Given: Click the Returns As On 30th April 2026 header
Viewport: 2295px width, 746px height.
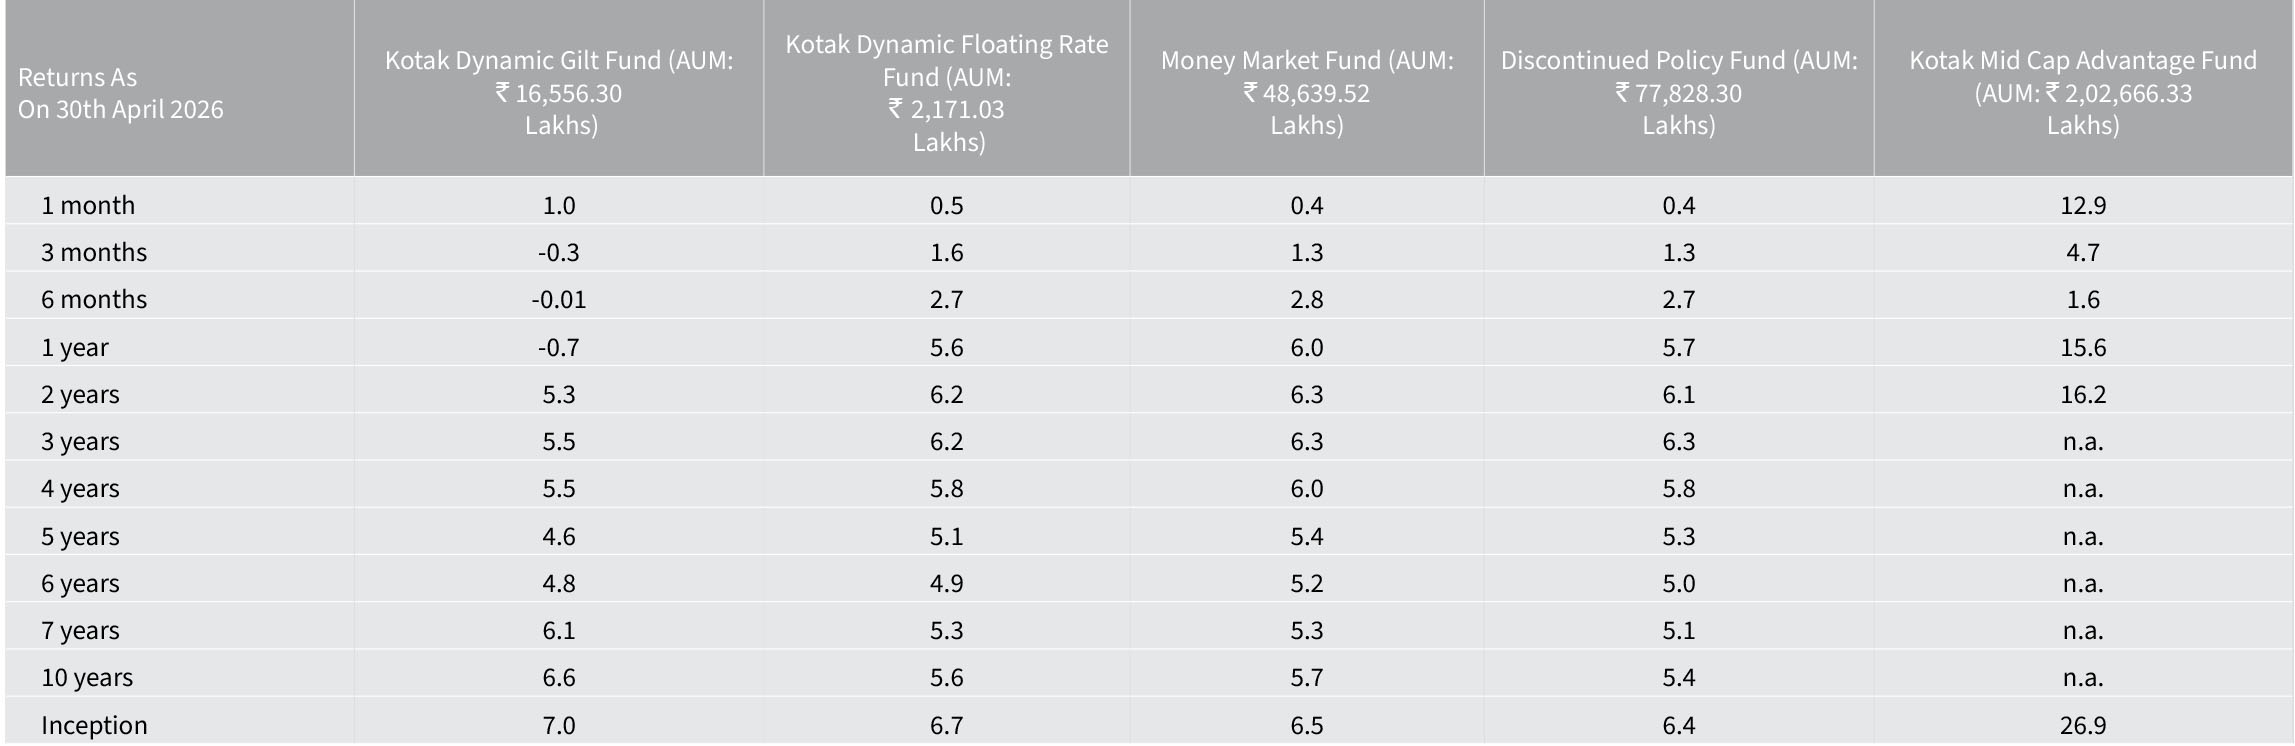Looking at the screenshot, I should (x=121, y=93).
